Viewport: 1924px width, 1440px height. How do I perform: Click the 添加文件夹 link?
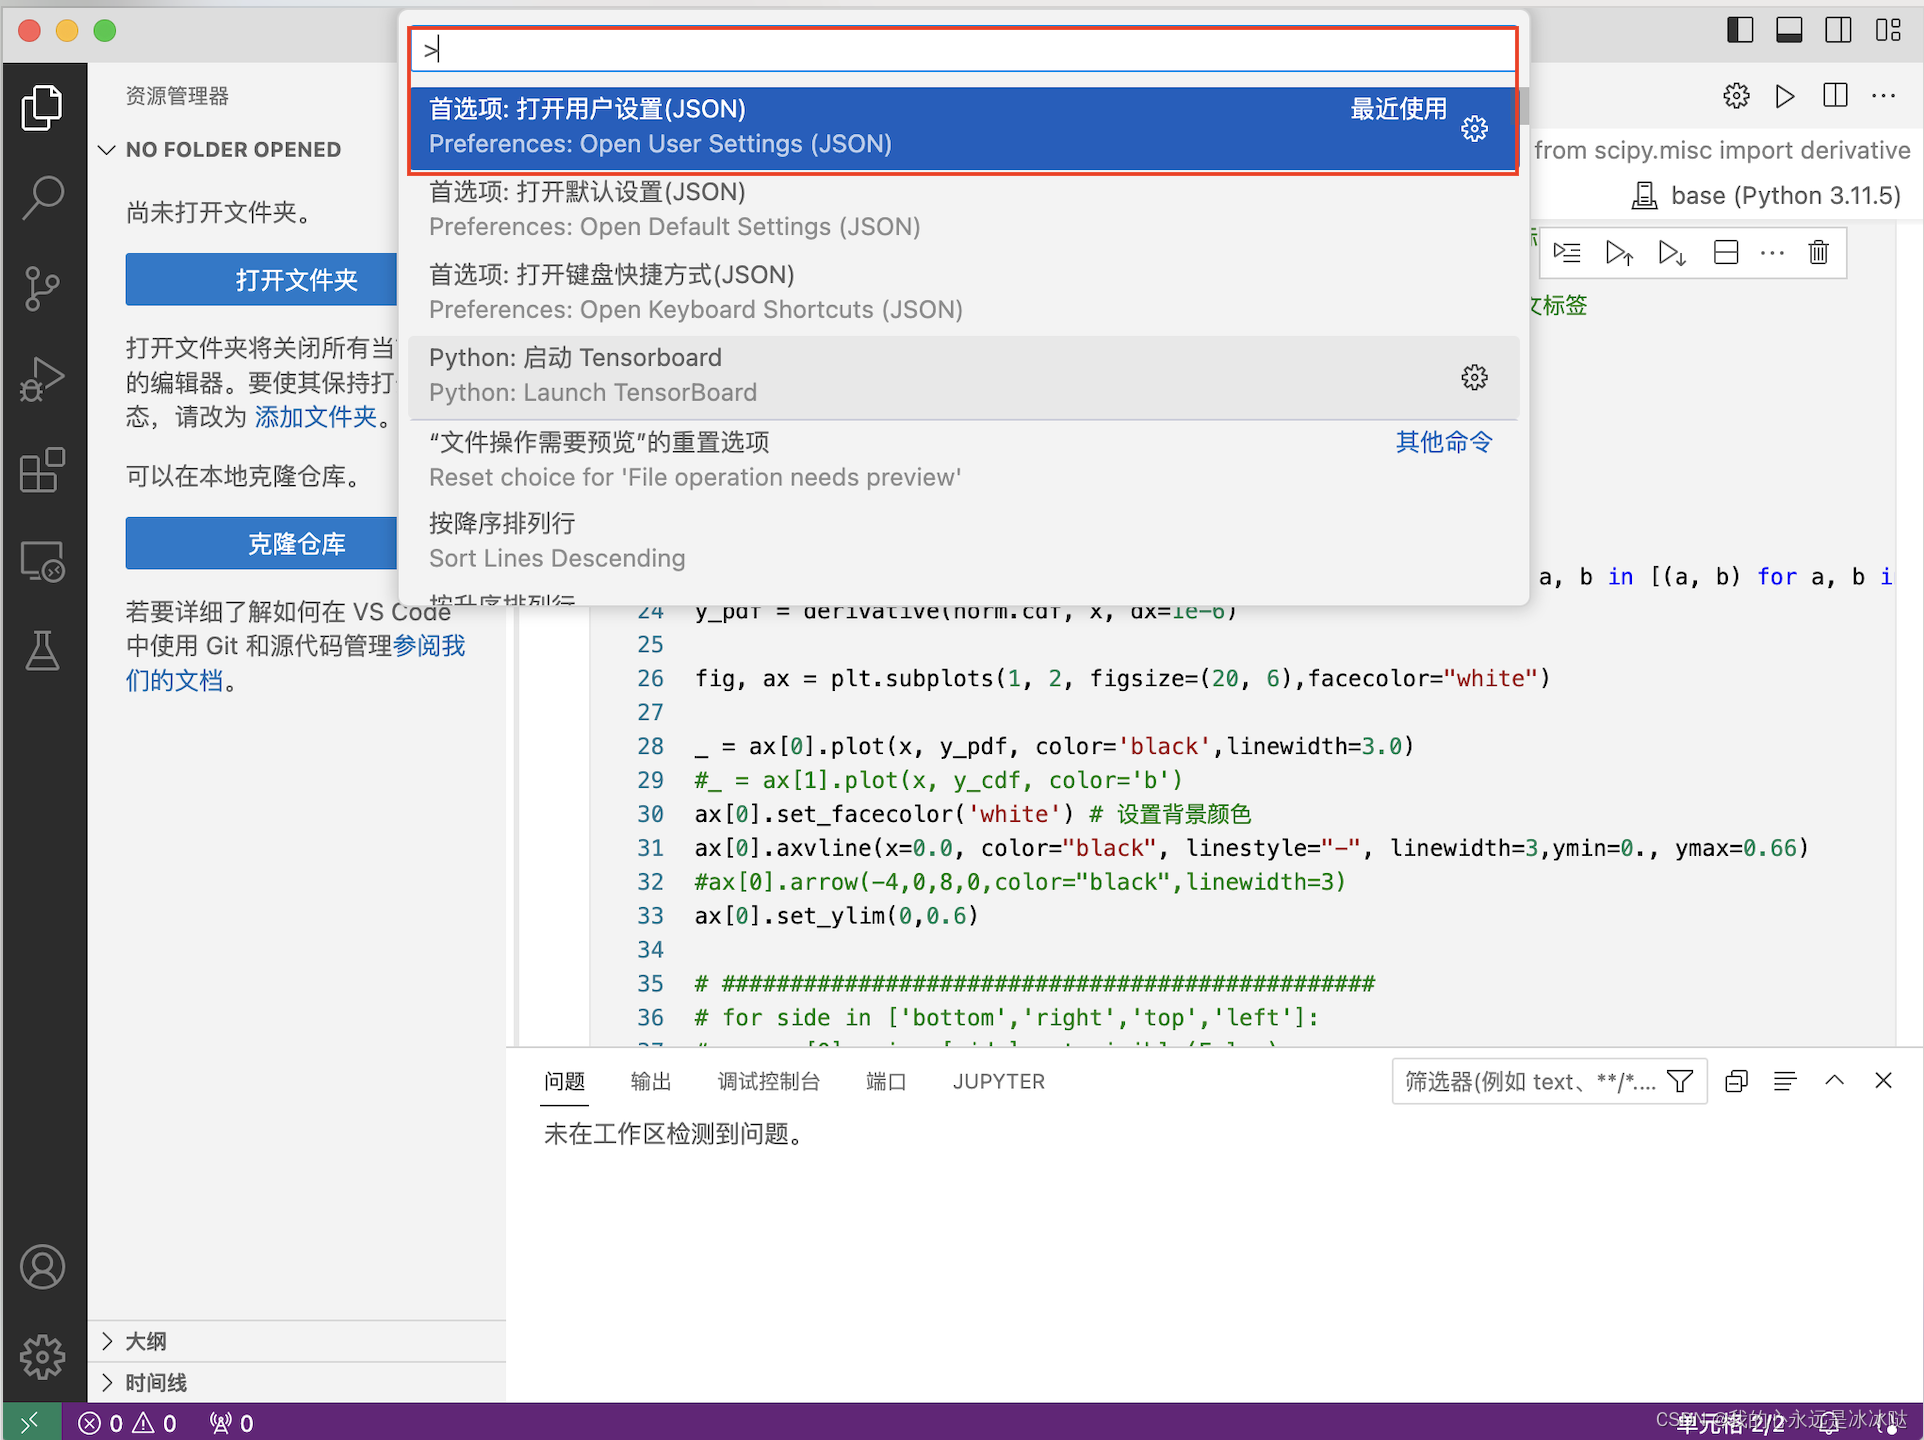pyautogui.click(x=315, y=417)
